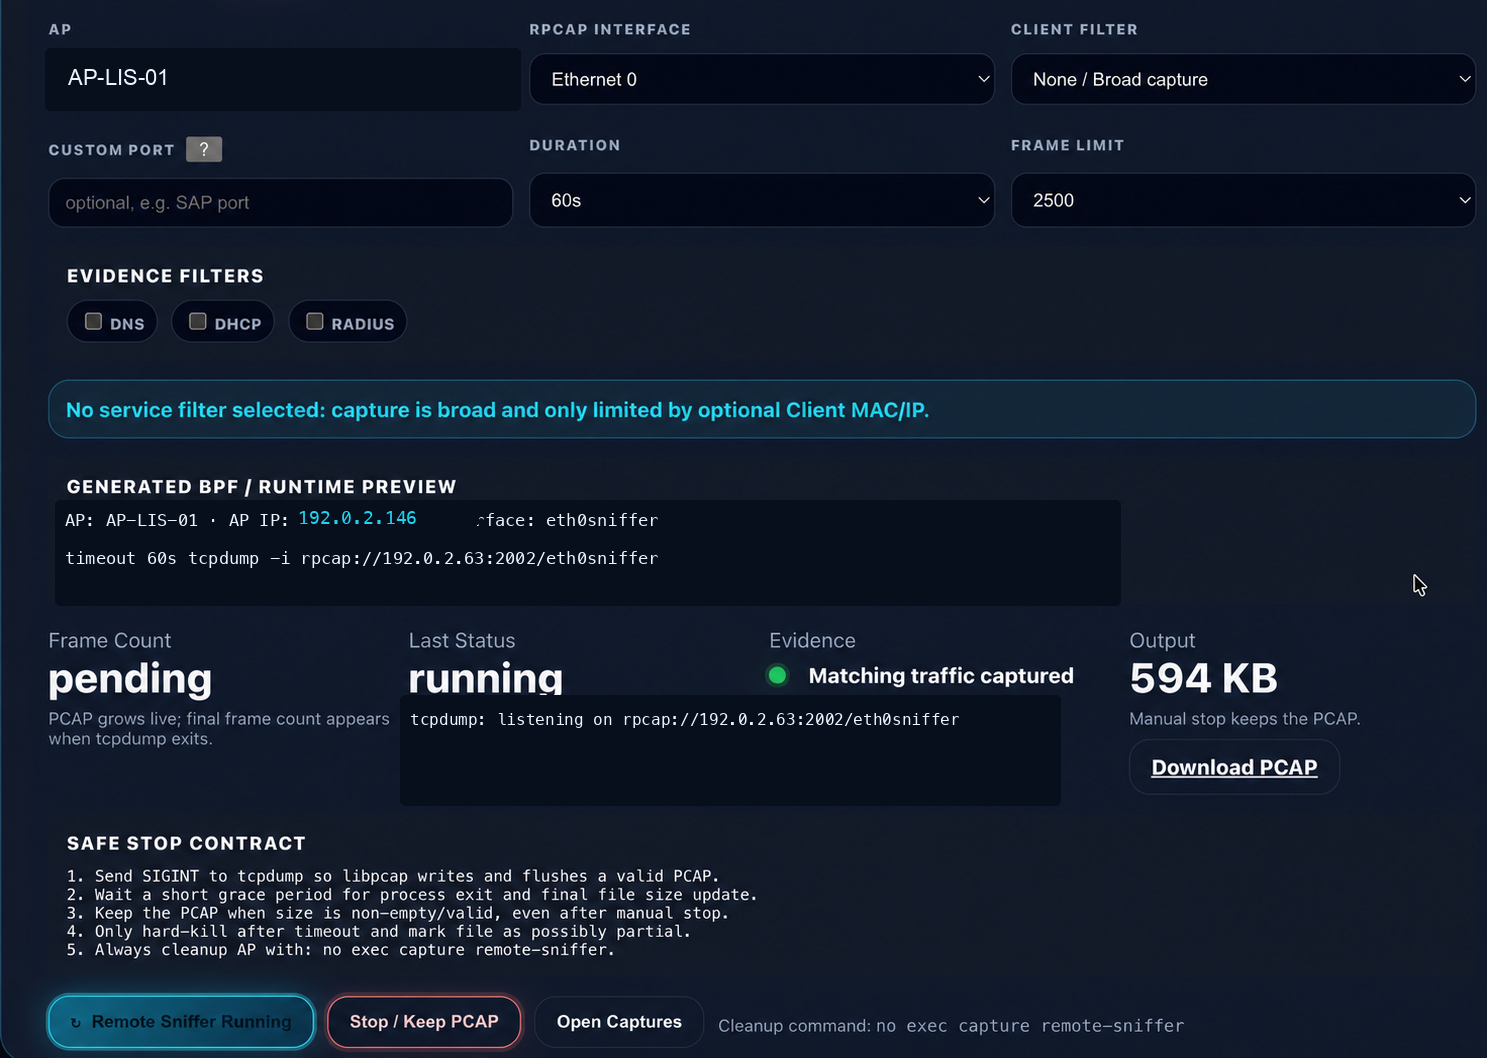Click the Always cleanup AP contract line

pos(340,950)
